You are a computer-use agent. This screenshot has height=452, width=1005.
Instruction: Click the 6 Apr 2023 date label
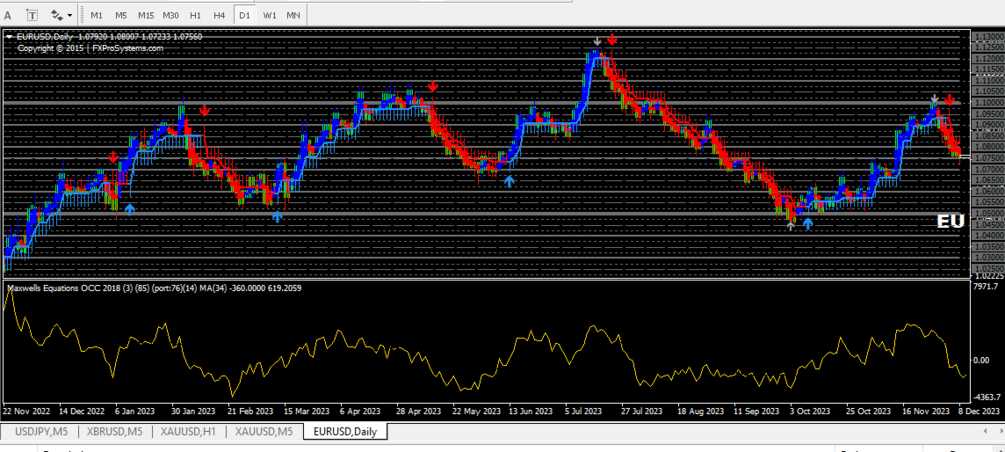[x=361, y=411]
